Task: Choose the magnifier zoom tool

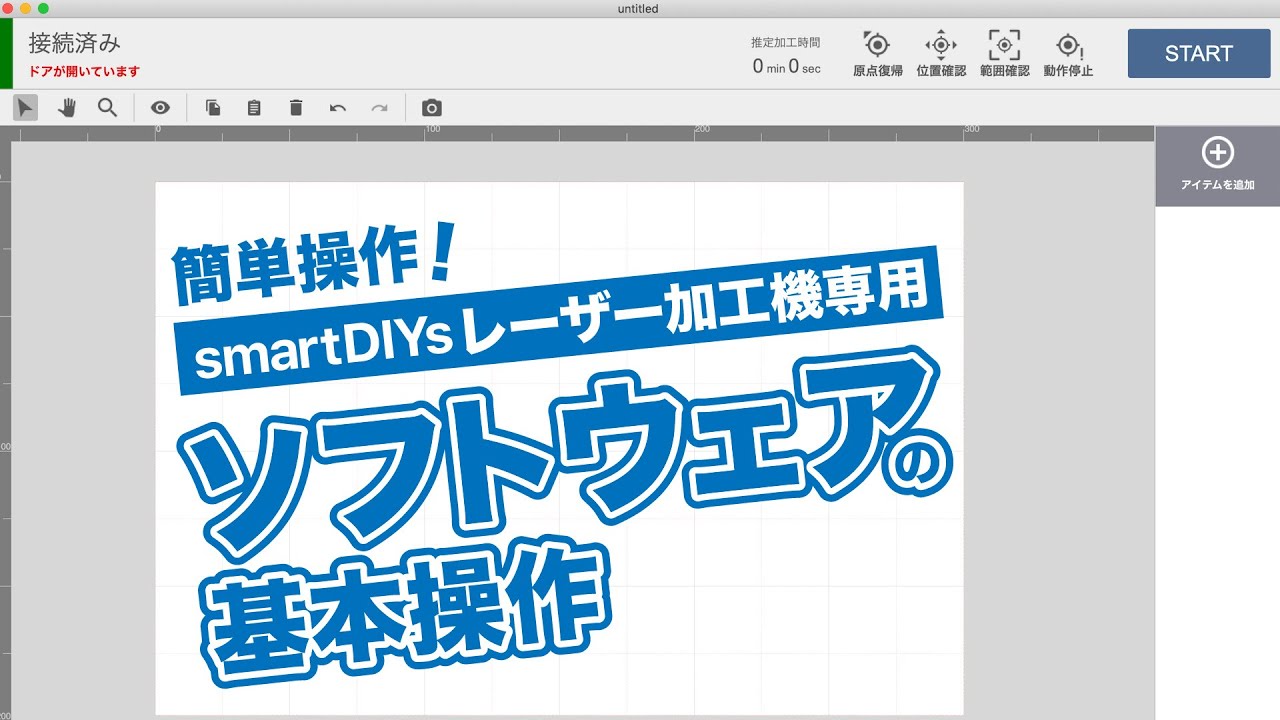Action: coord(107,107)
